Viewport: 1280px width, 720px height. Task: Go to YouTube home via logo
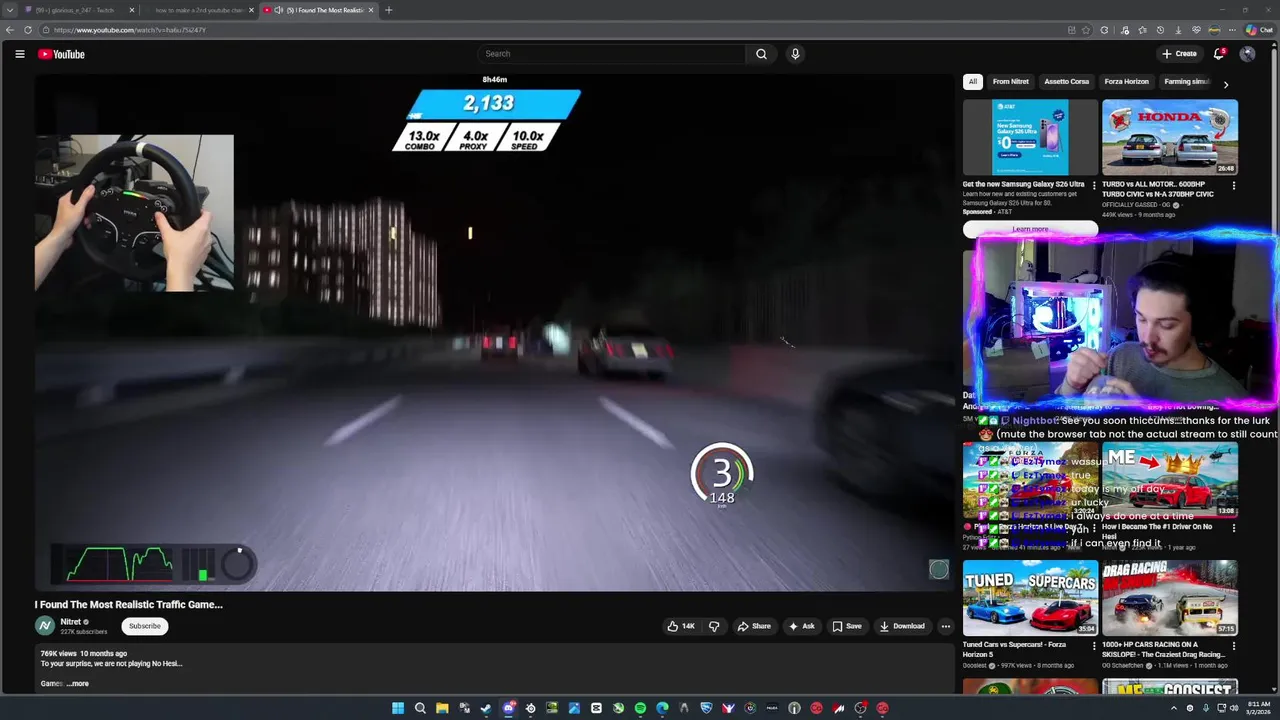pos(61,54)
